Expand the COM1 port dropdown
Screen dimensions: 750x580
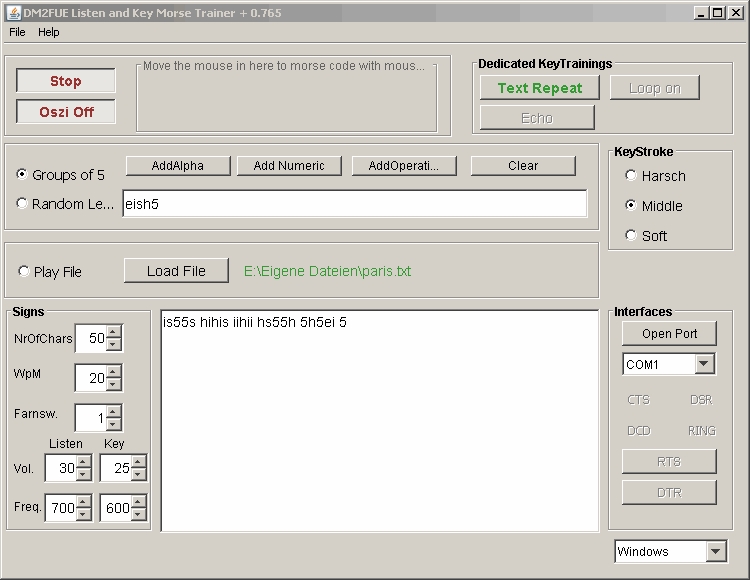(703, 364)
